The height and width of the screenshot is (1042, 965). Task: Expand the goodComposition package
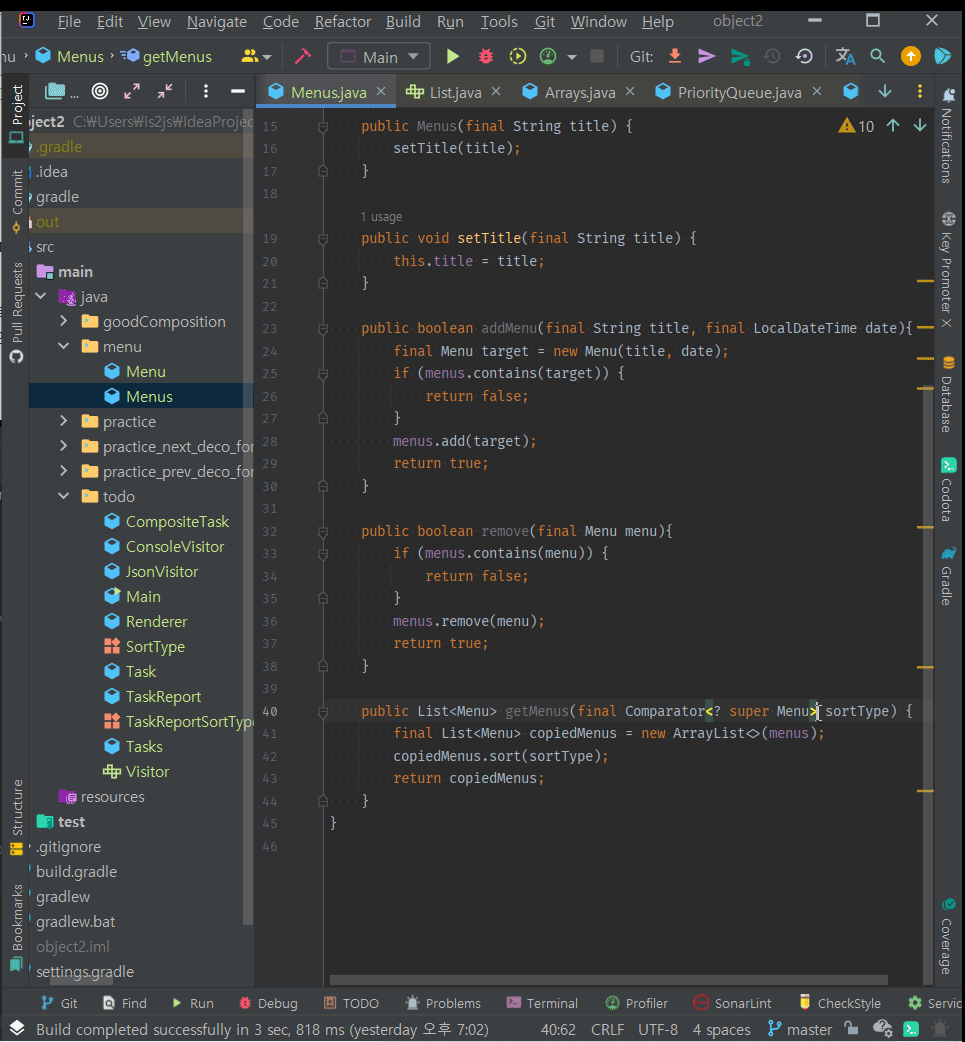click(x=64, y=322)
